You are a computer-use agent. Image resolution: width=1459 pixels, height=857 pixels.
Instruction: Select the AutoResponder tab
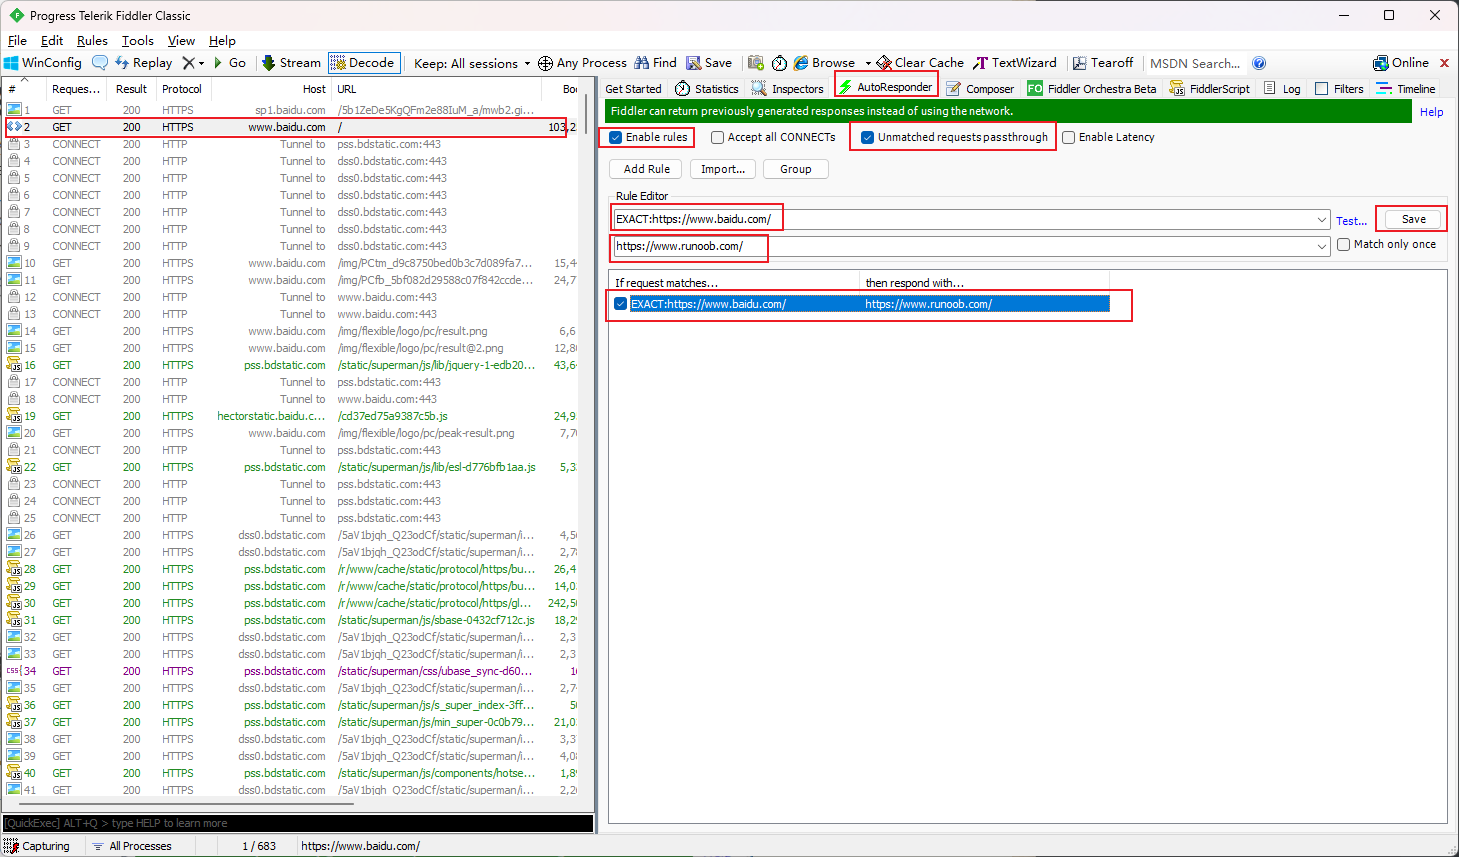tap(886, 87)
